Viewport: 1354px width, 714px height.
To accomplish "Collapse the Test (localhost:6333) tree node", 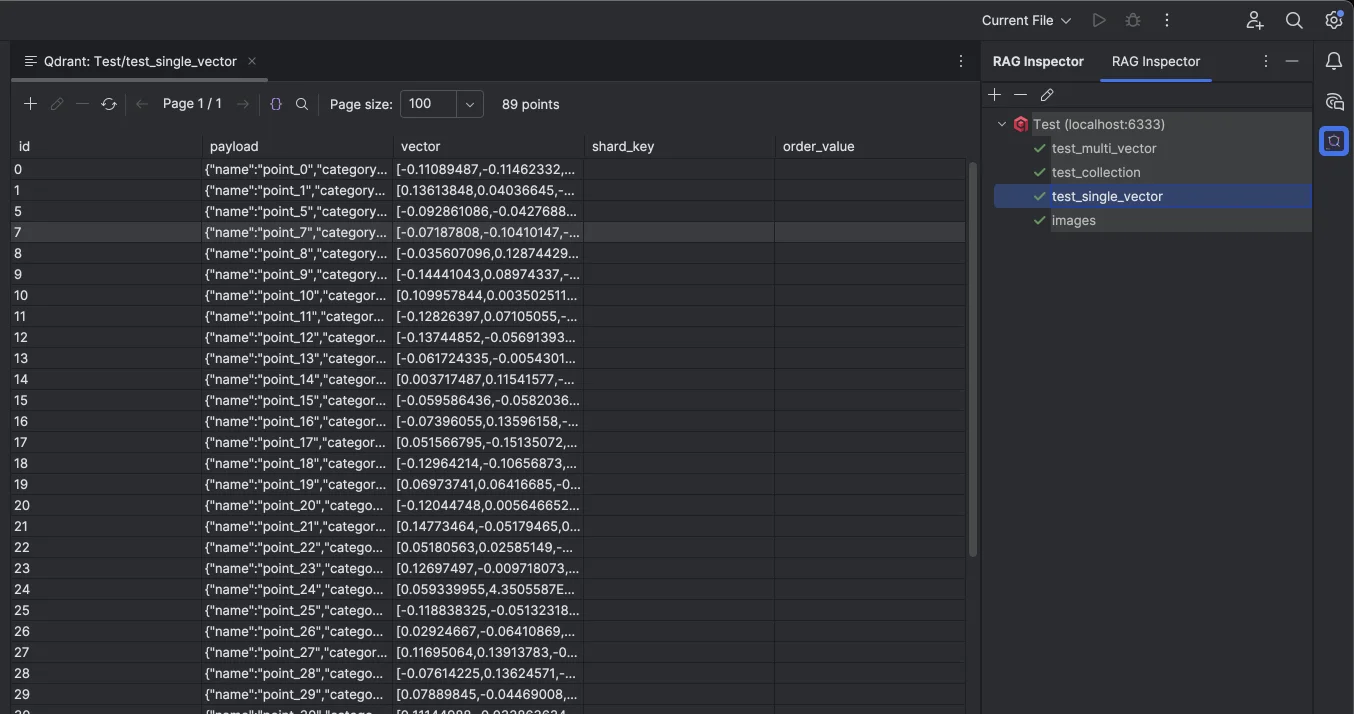I will 1002,124.
